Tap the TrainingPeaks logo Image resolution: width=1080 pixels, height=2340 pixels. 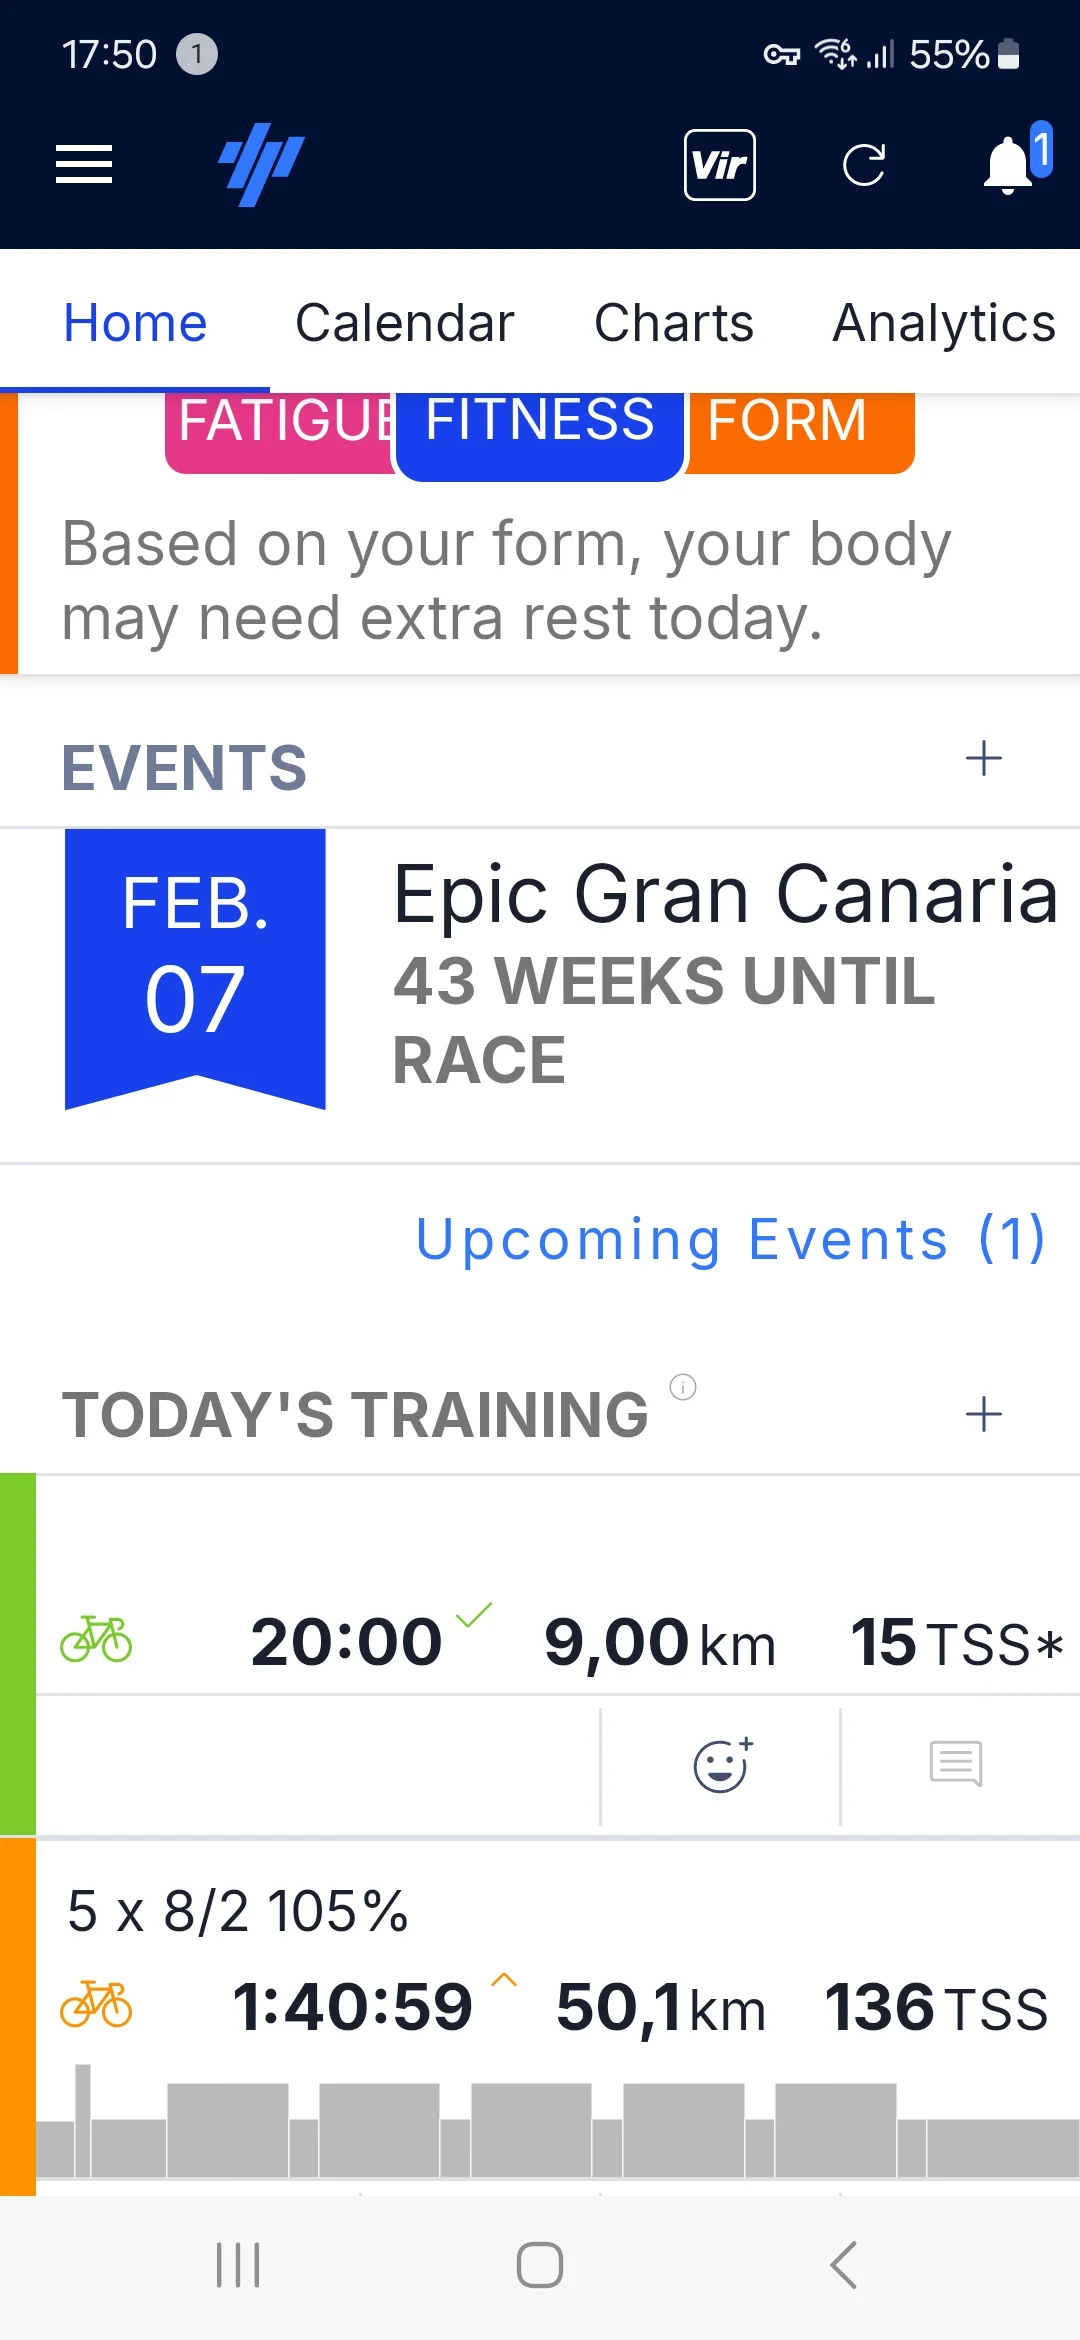click(262, 164)
